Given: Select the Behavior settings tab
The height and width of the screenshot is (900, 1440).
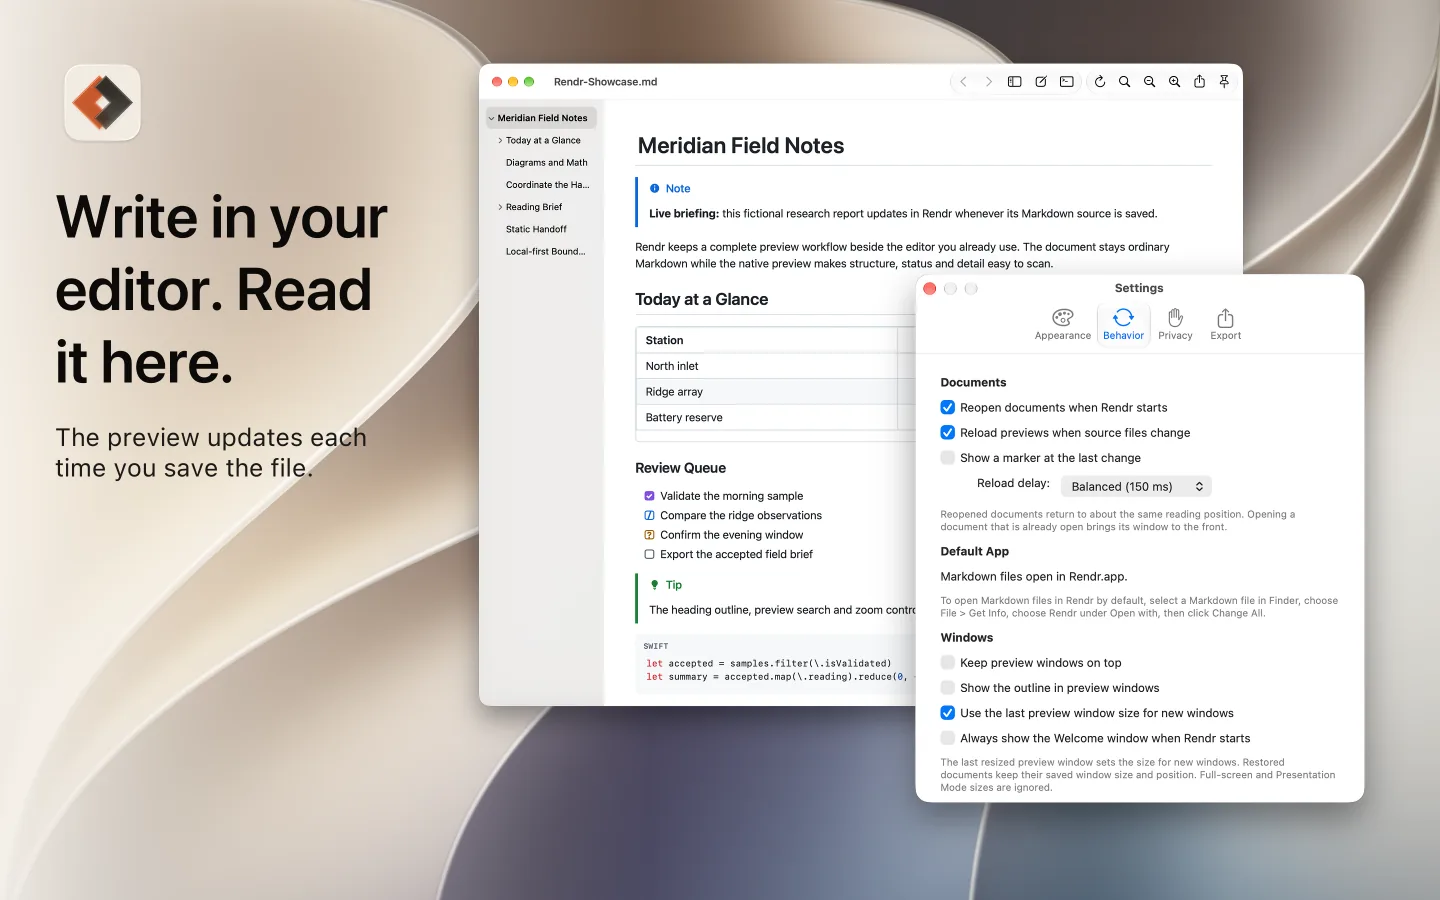Looking at the screenshot, I should click(1123, 324).
